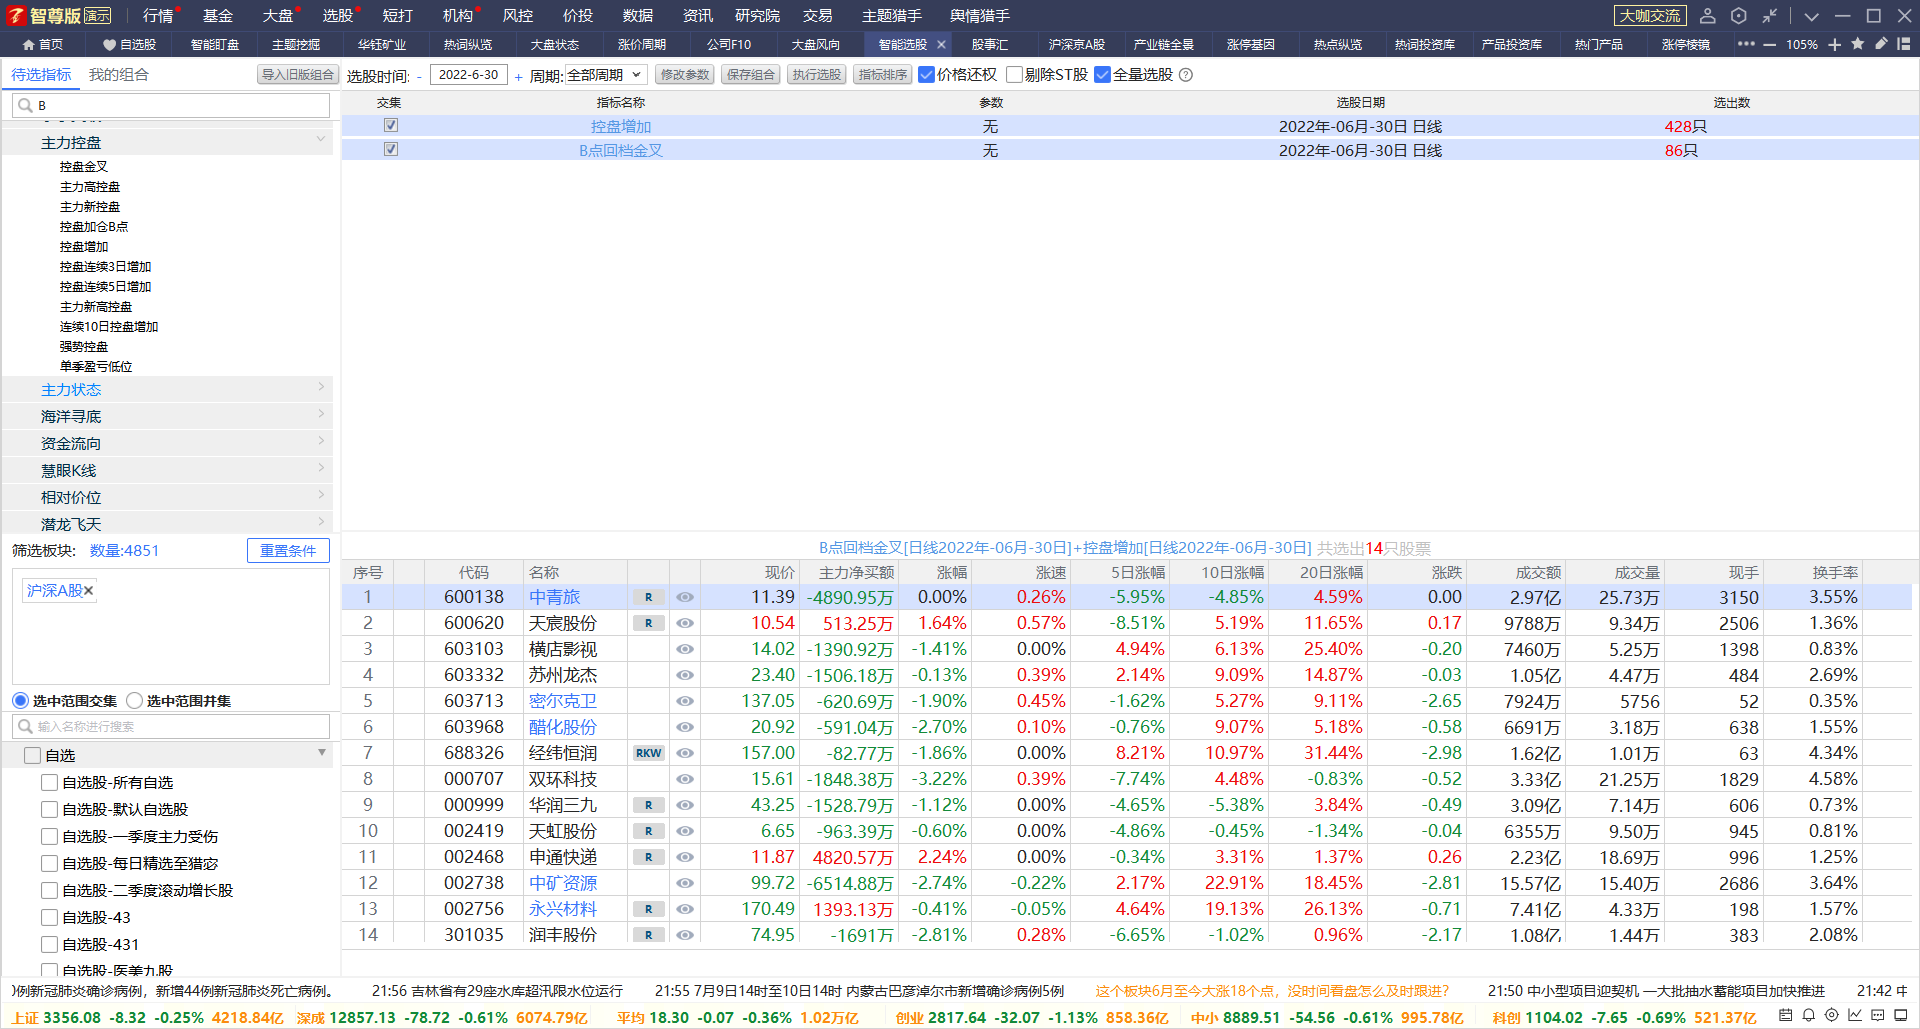The image size is (1920, 1029).
Task: Click the shrink window arrows icon
Action: tap(1770, 16)
